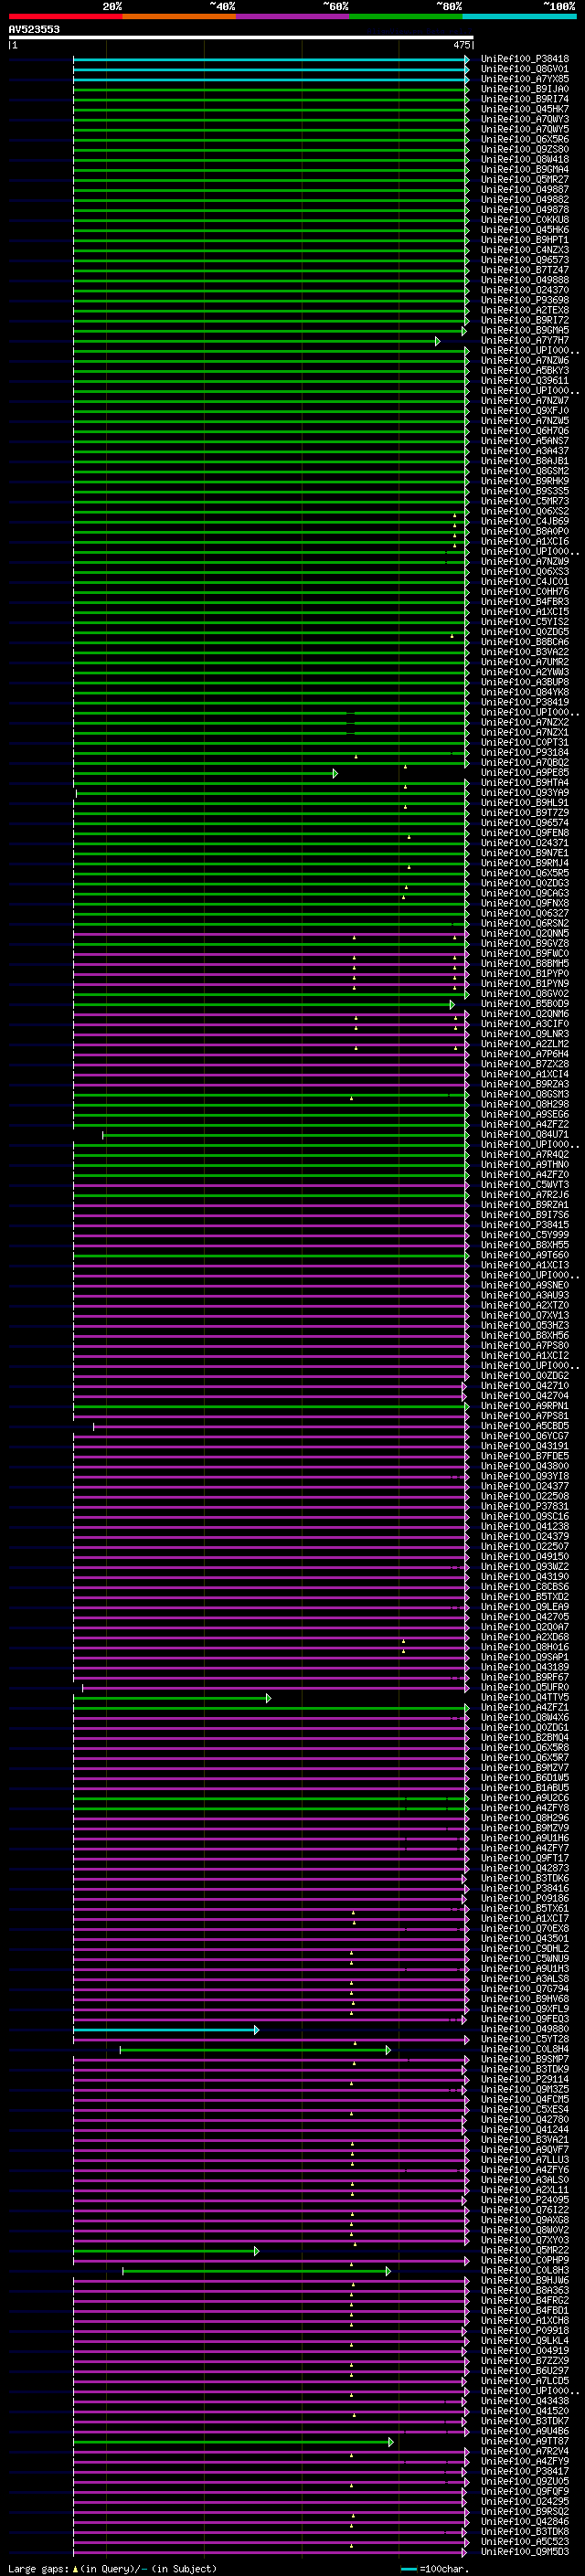
Task: Pick the sequence UniRef100_A7R2J6
Action: 525,1195
